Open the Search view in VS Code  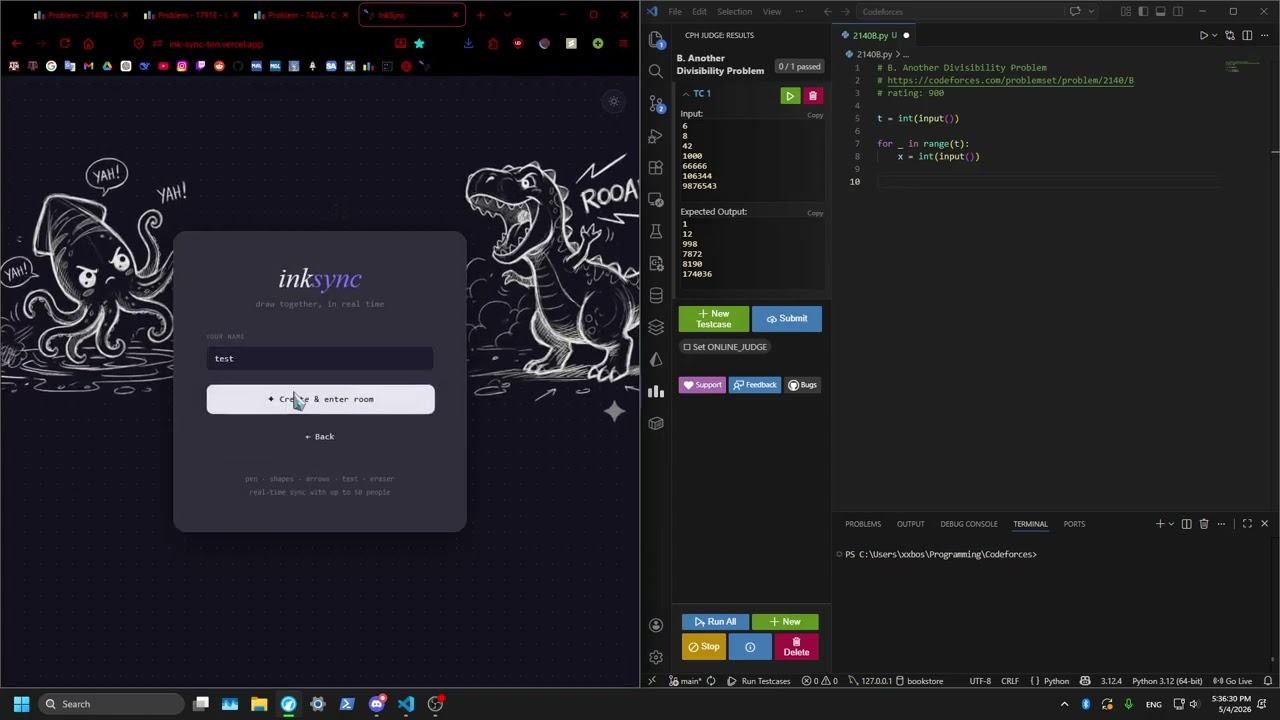656,71
